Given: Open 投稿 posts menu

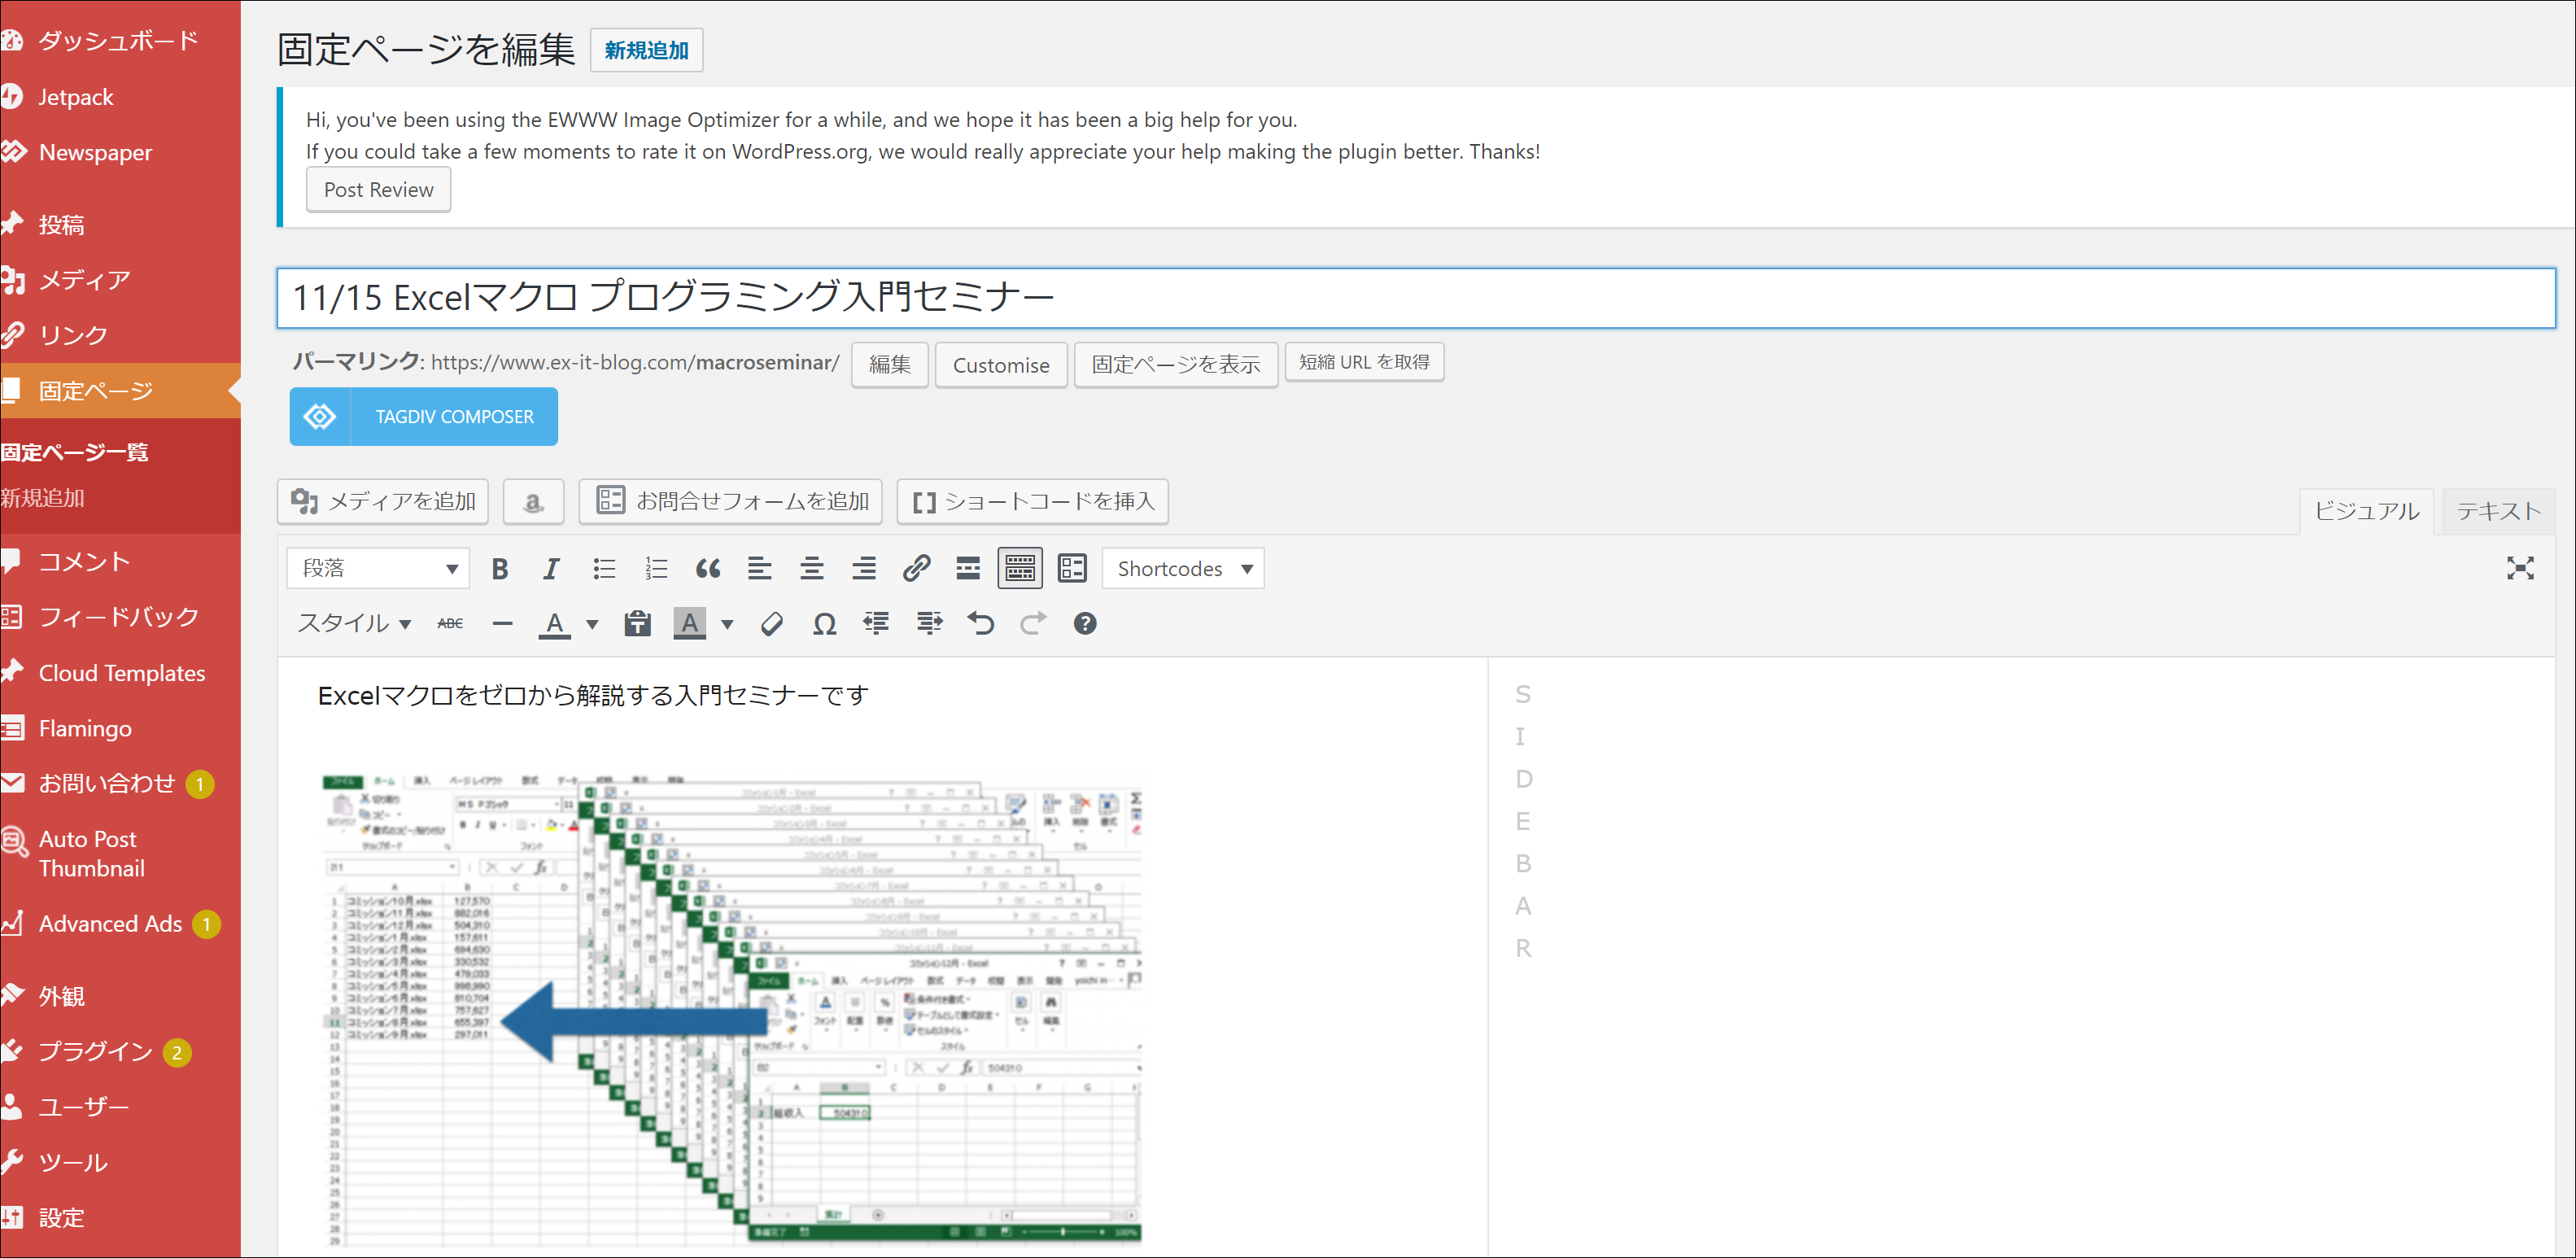Looking at the screenshot, I should (x=62, y=225).
